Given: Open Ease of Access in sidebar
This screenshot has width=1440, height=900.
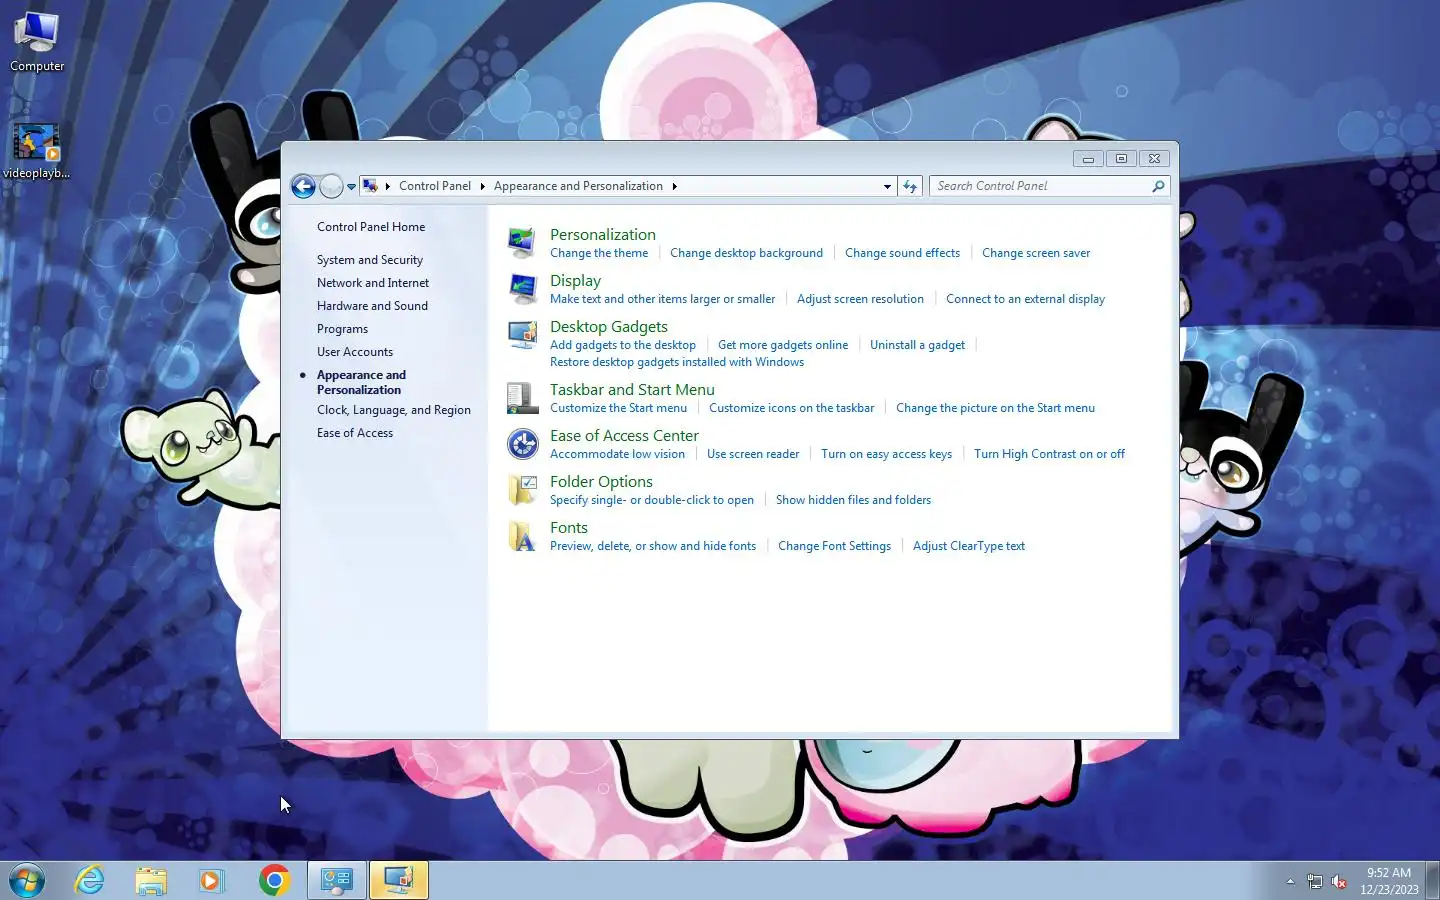Looking at the screenshot, I should (355, 433).
